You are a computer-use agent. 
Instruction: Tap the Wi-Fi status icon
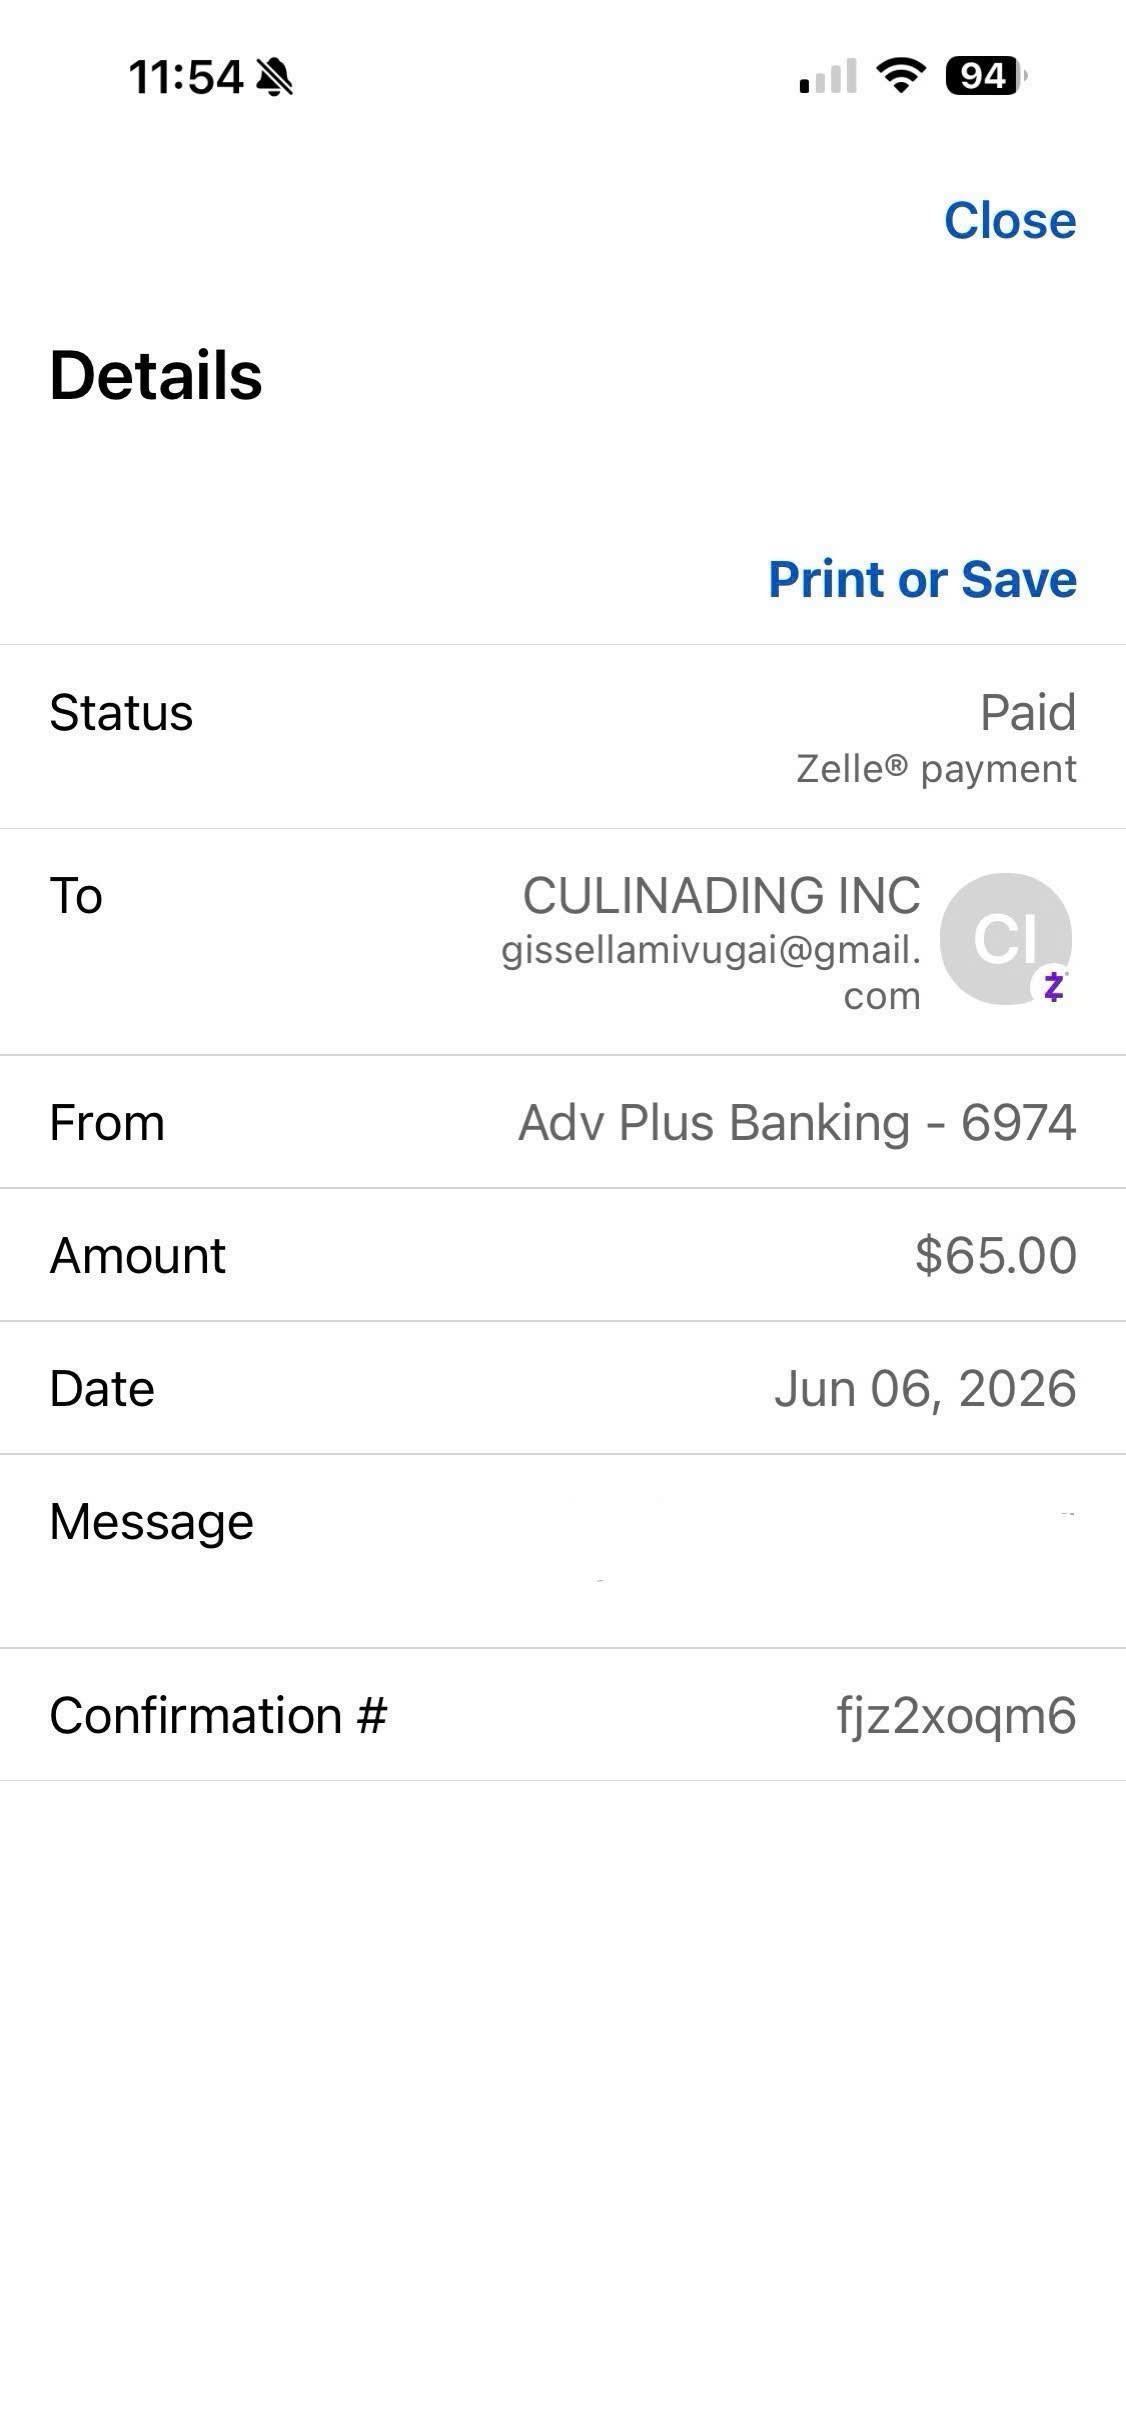[901, 76]
